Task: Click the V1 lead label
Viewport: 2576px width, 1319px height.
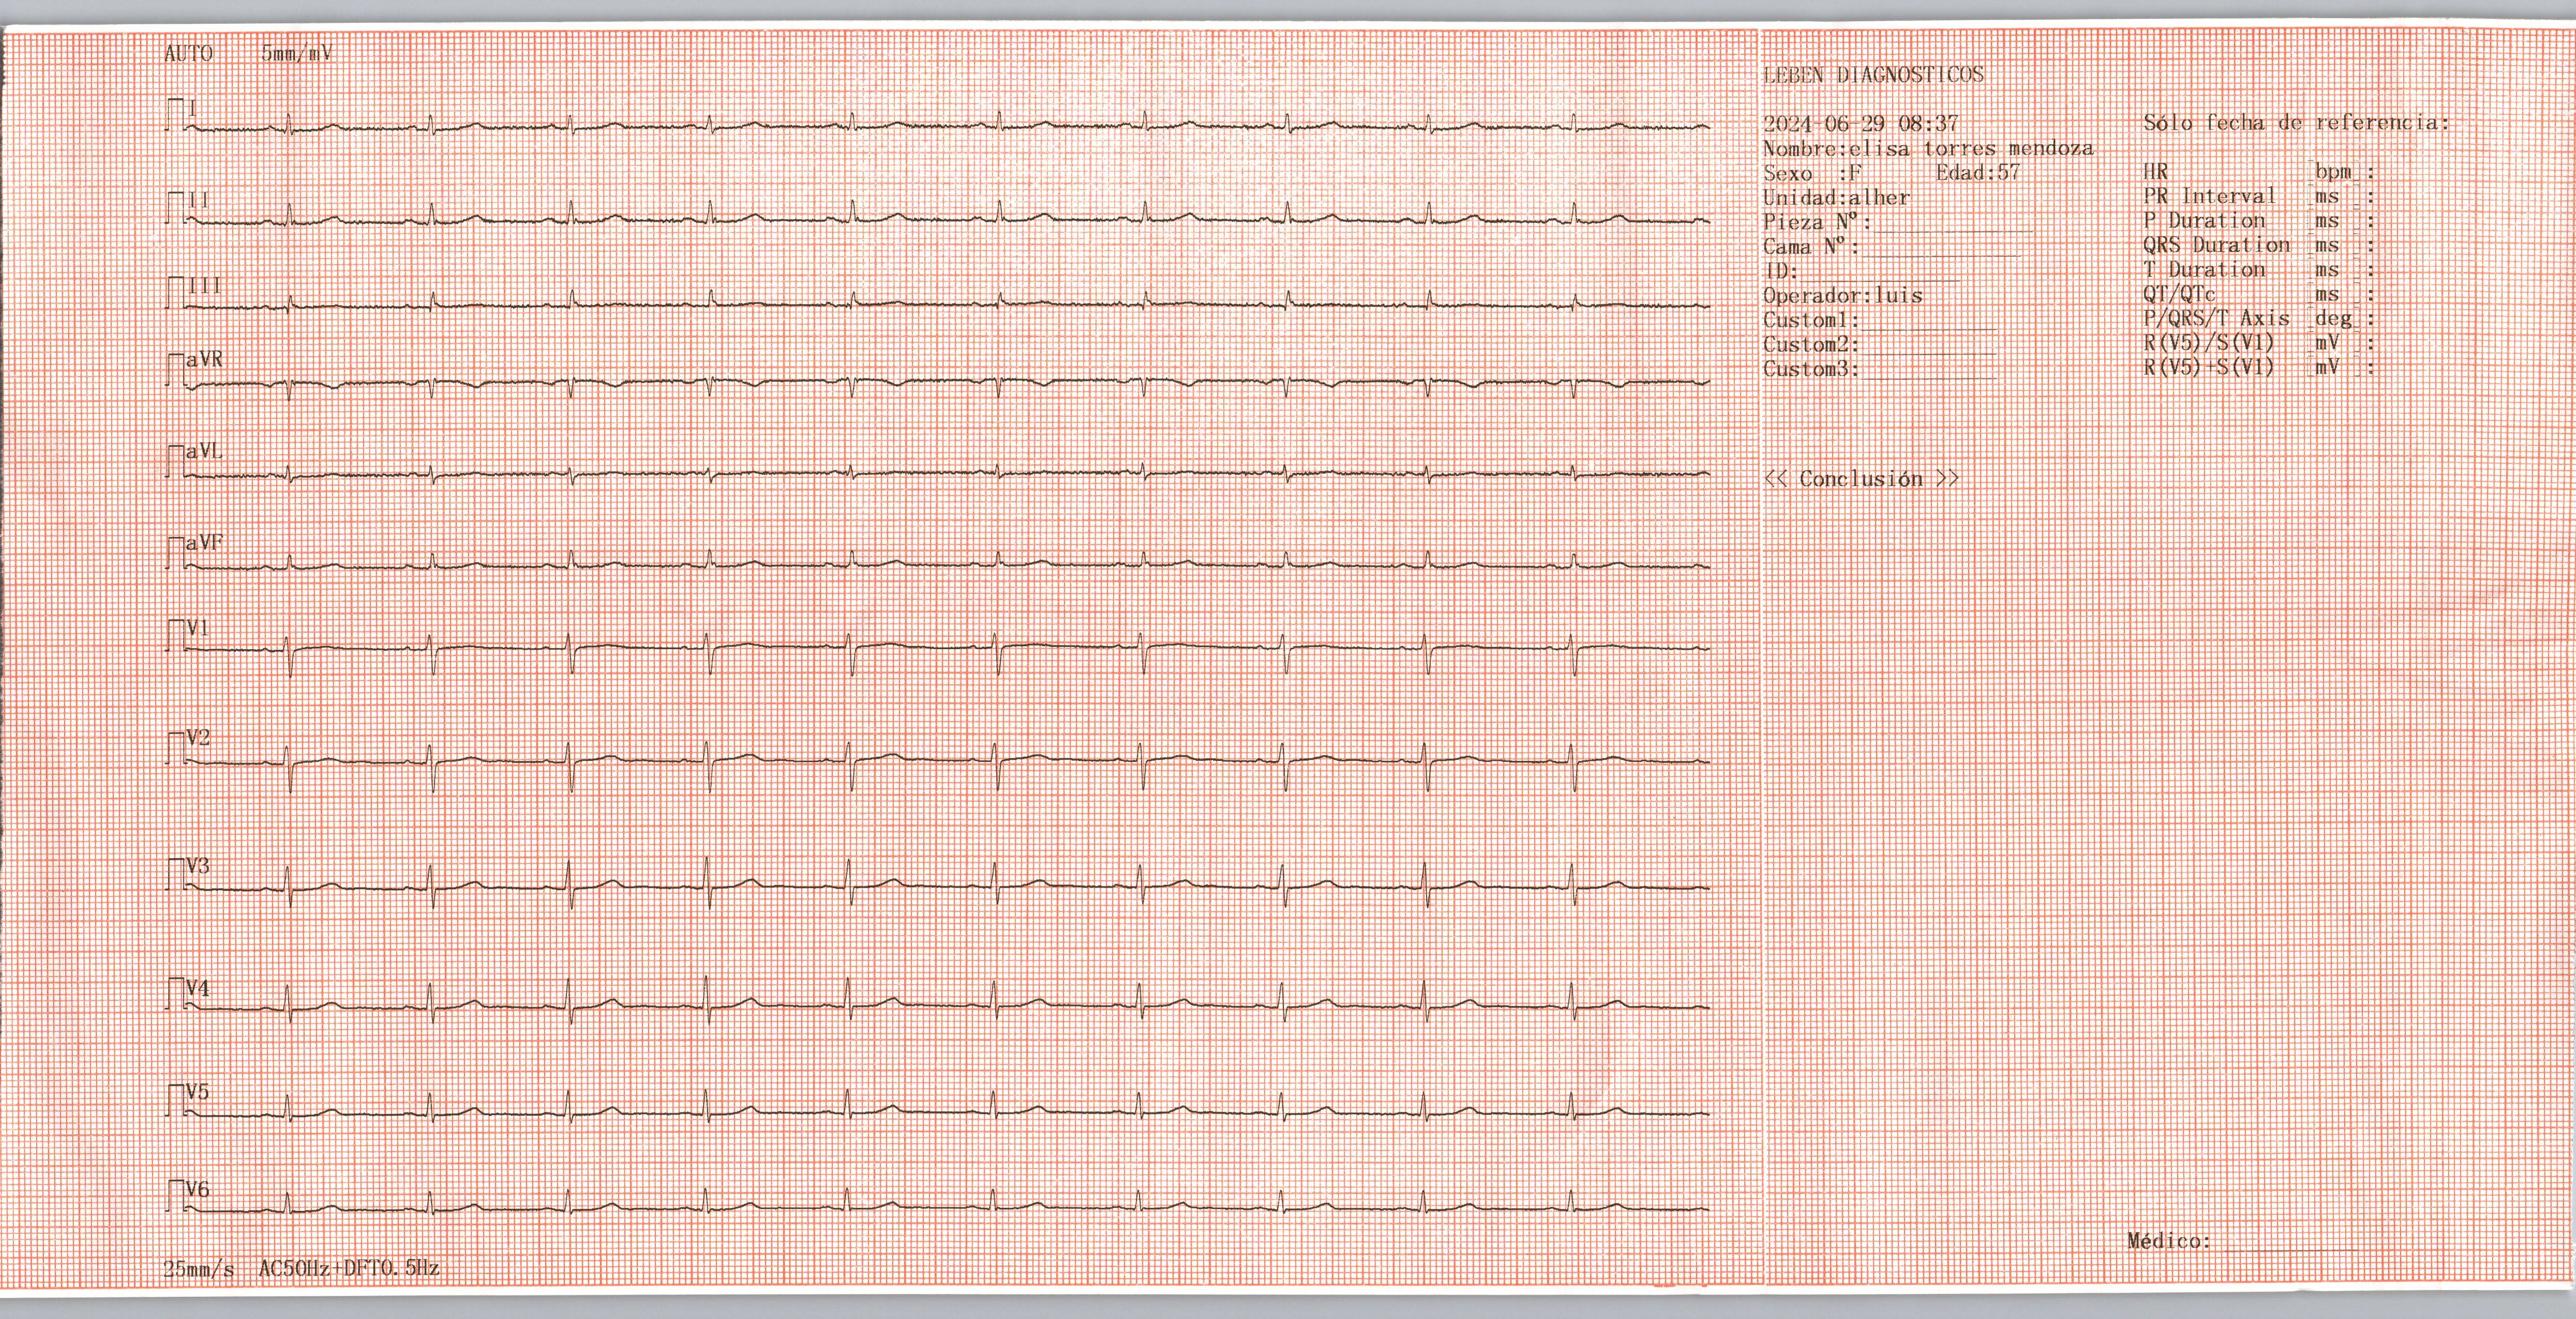Action: 198,628
